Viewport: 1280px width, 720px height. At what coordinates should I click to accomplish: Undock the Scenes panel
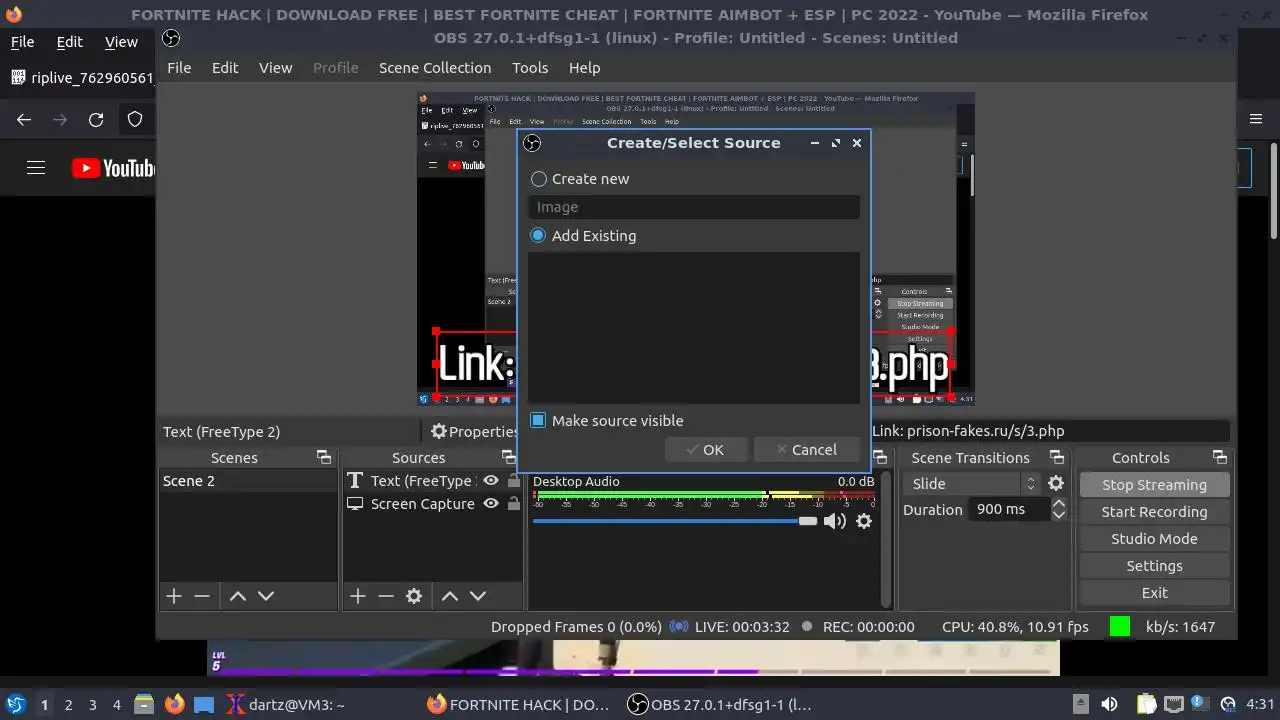coord(324,457)
